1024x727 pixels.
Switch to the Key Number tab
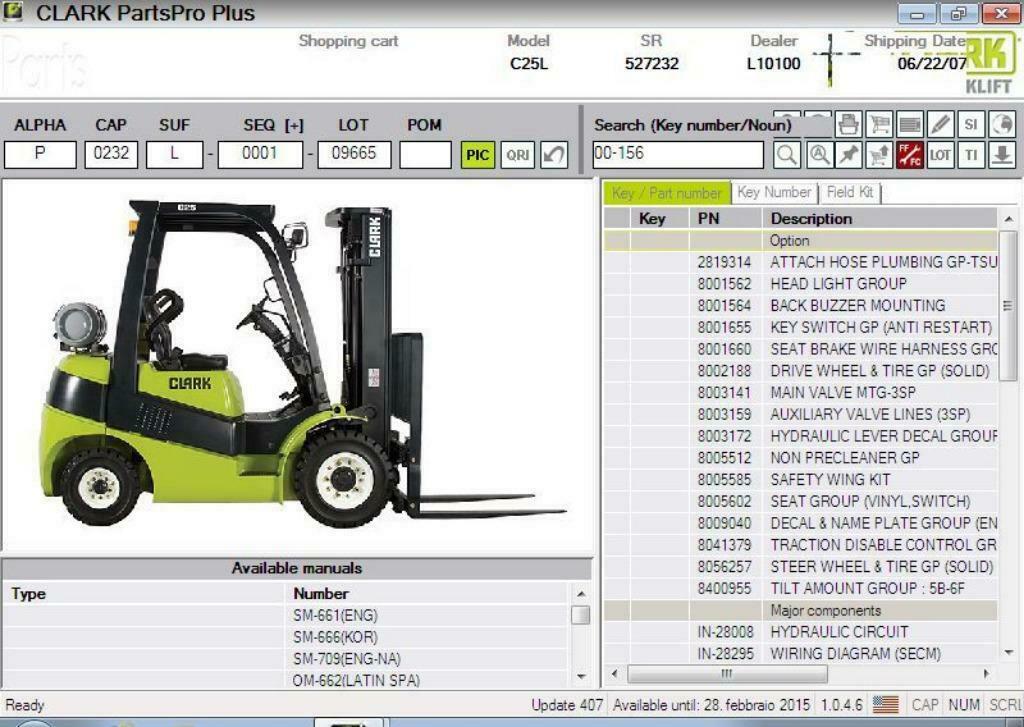click(774, 192)
